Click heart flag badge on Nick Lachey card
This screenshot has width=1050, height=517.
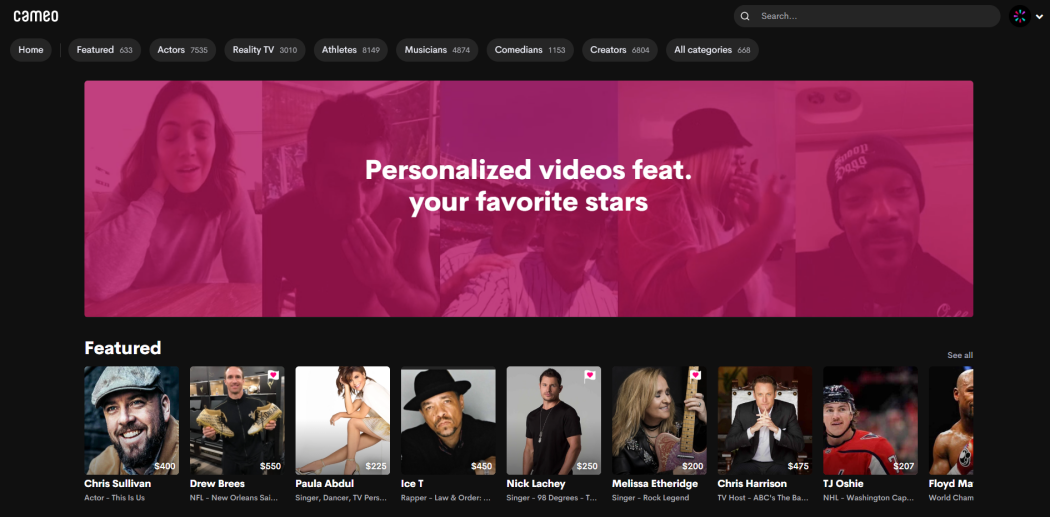pyautogui.click(x=590, y=376)
